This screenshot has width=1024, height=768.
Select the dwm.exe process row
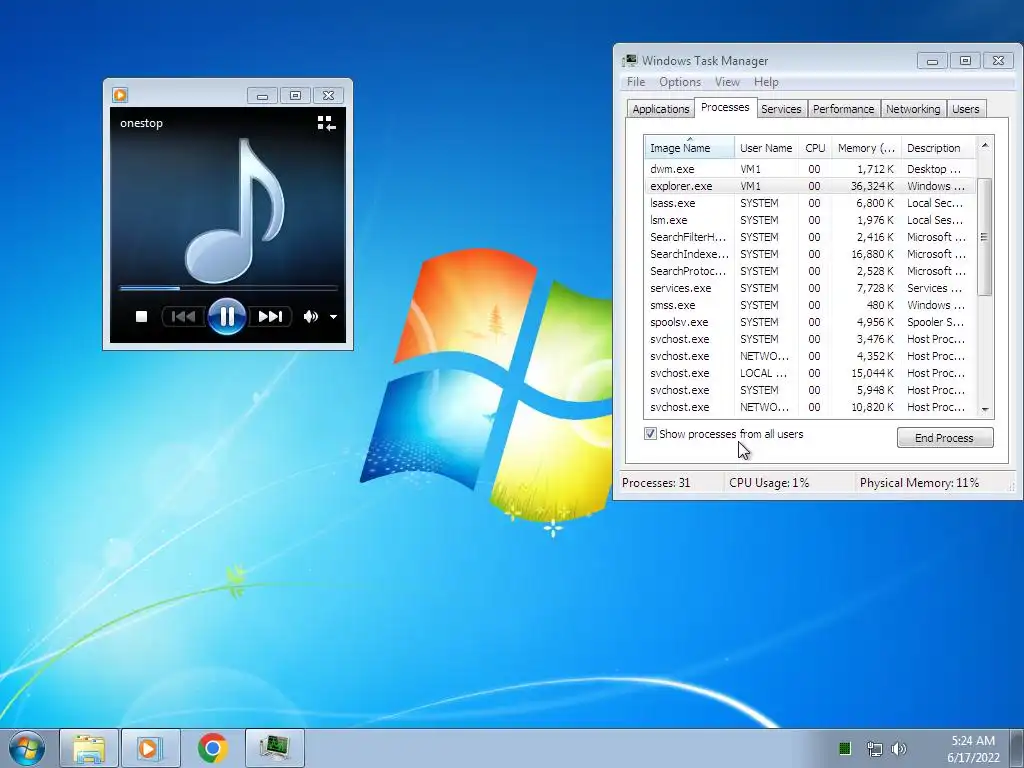810,168
